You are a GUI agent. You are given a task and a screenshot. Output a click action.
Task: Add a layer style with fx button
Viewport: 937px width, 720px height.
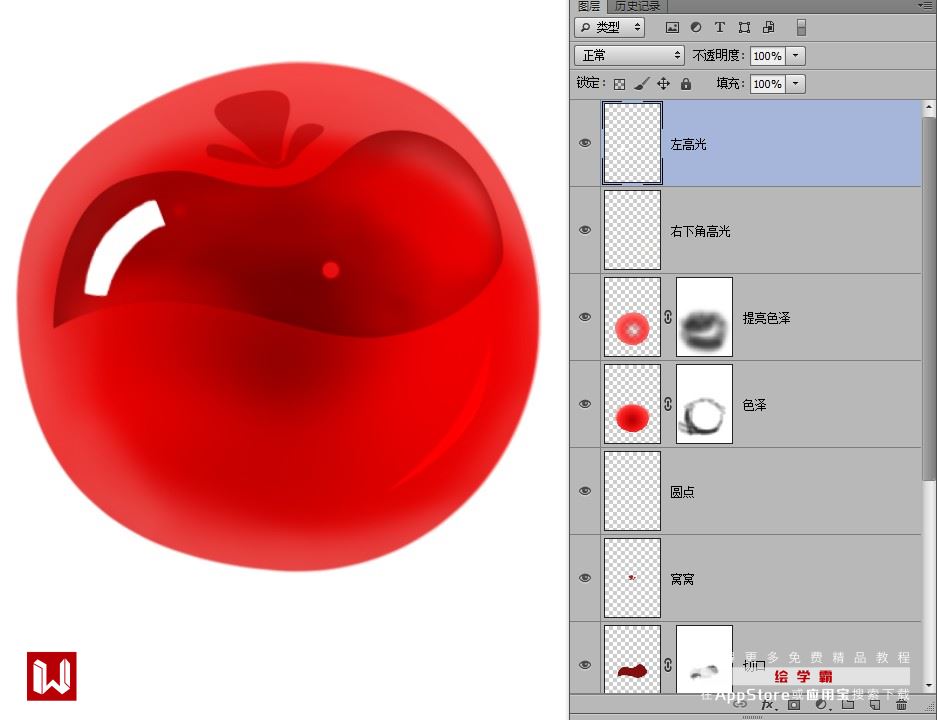(x=768, y=704)
